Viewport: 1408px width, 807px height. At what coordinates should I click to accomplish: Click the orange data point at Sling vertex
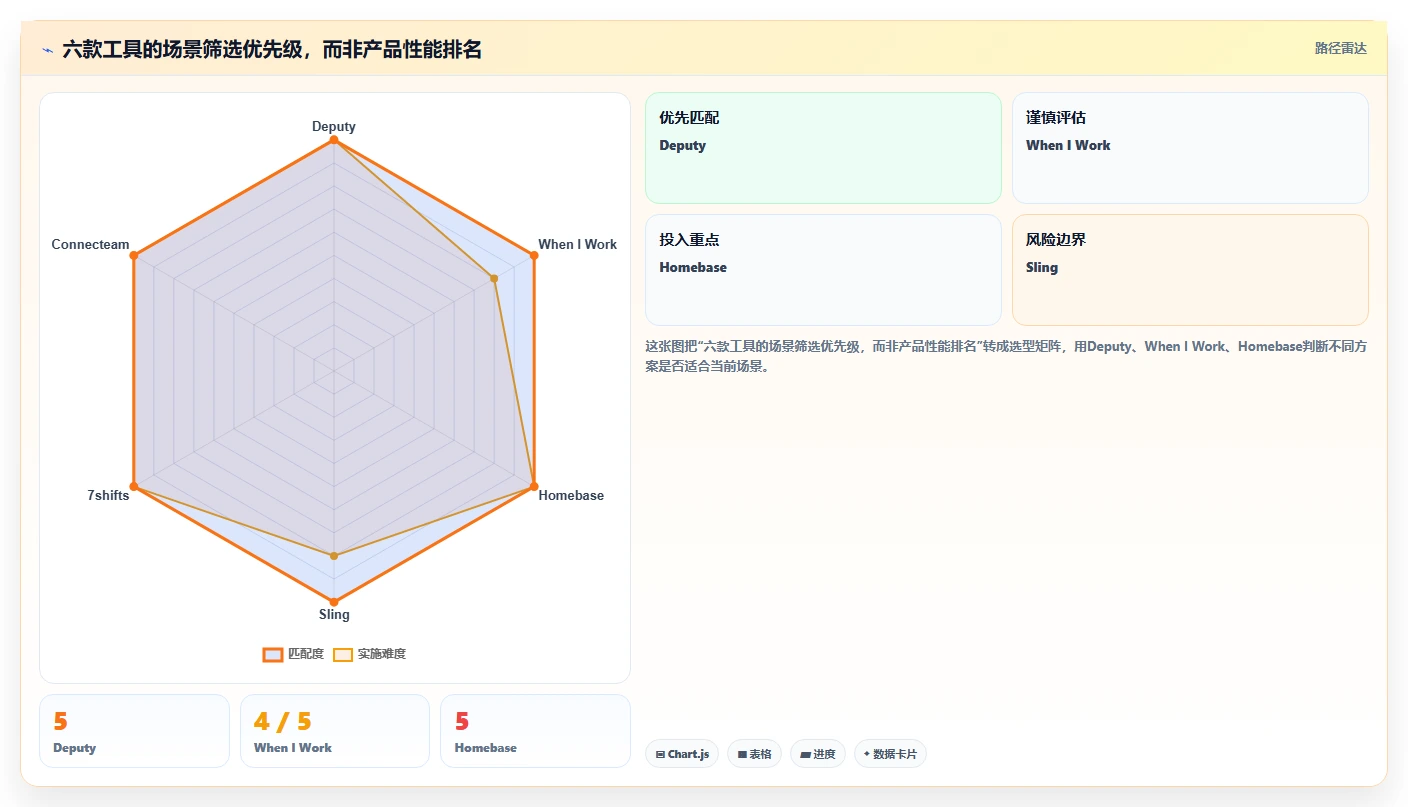pyautogui.click(x=334, y=602)
